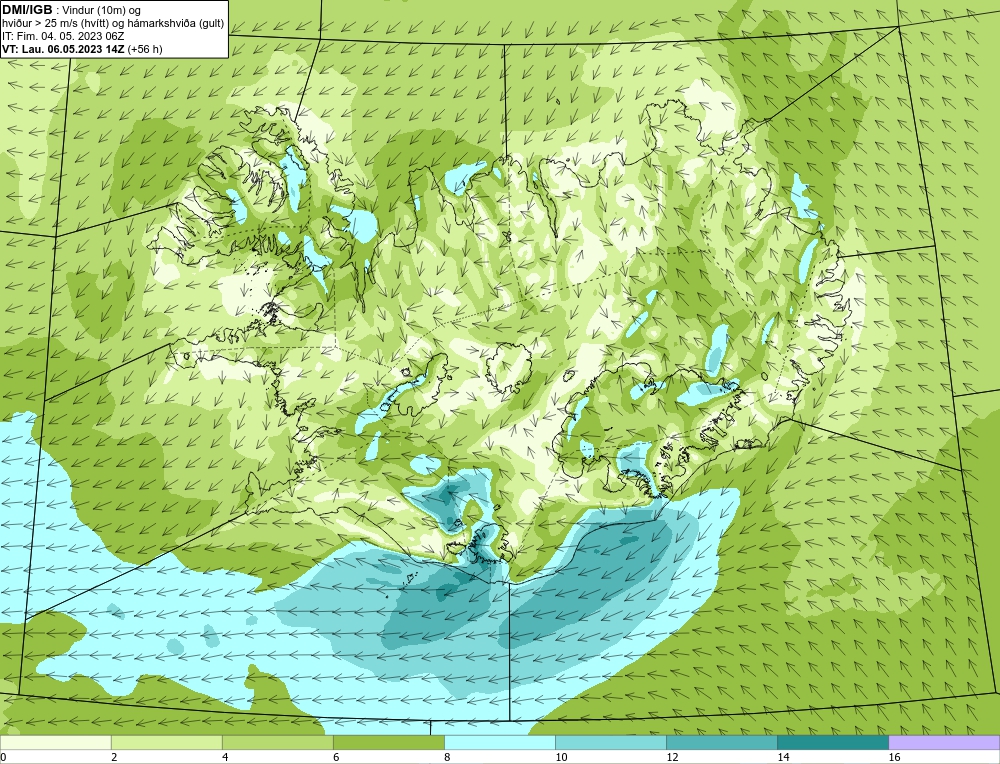Click the 4–6 m/s green legend swatch
Image resolution: width=1000 pixels, height=764 pixels.
(277, 742)
